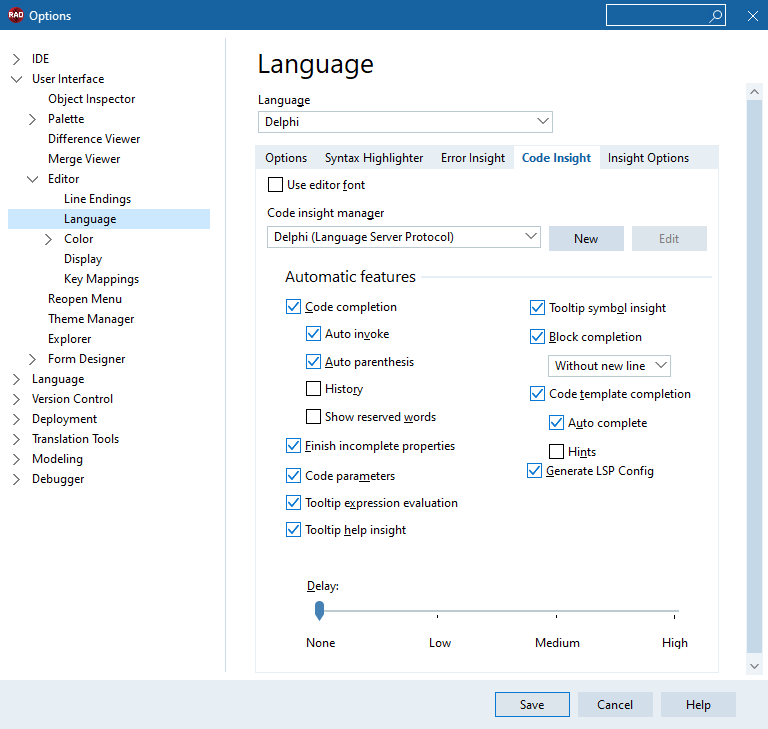Close the Options dialog
Screen dimensions: 768x729
tap(753, 16)
